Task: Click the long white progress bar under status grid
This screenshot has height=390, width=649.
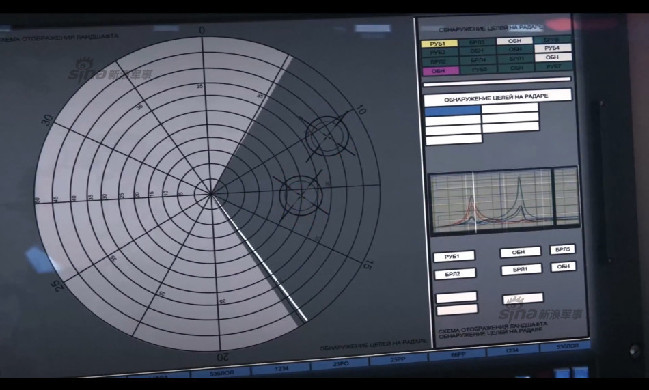Action: coord(497,82)
